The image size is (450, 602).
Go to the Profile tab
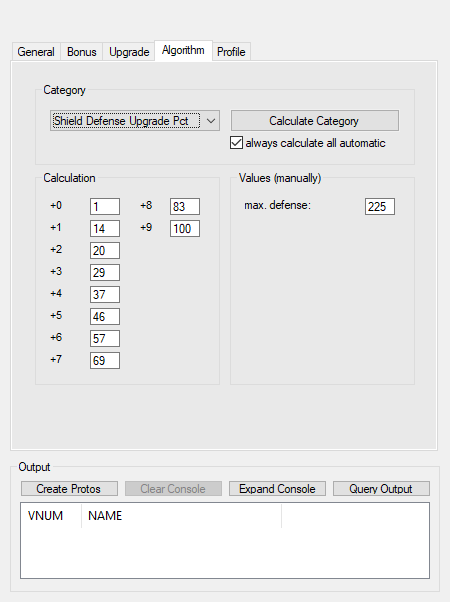pyautogui.click(x=231, y=52)
